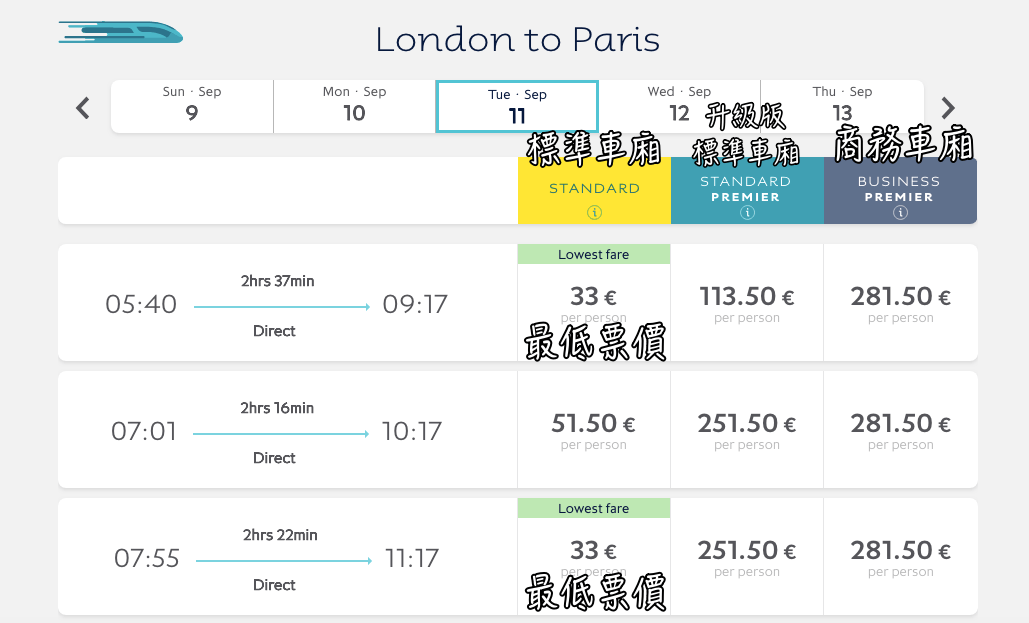
Task: Pick 281.50 € Business Premier on 05:40 train
Action: pyautogui.click(x=900, y=302)
